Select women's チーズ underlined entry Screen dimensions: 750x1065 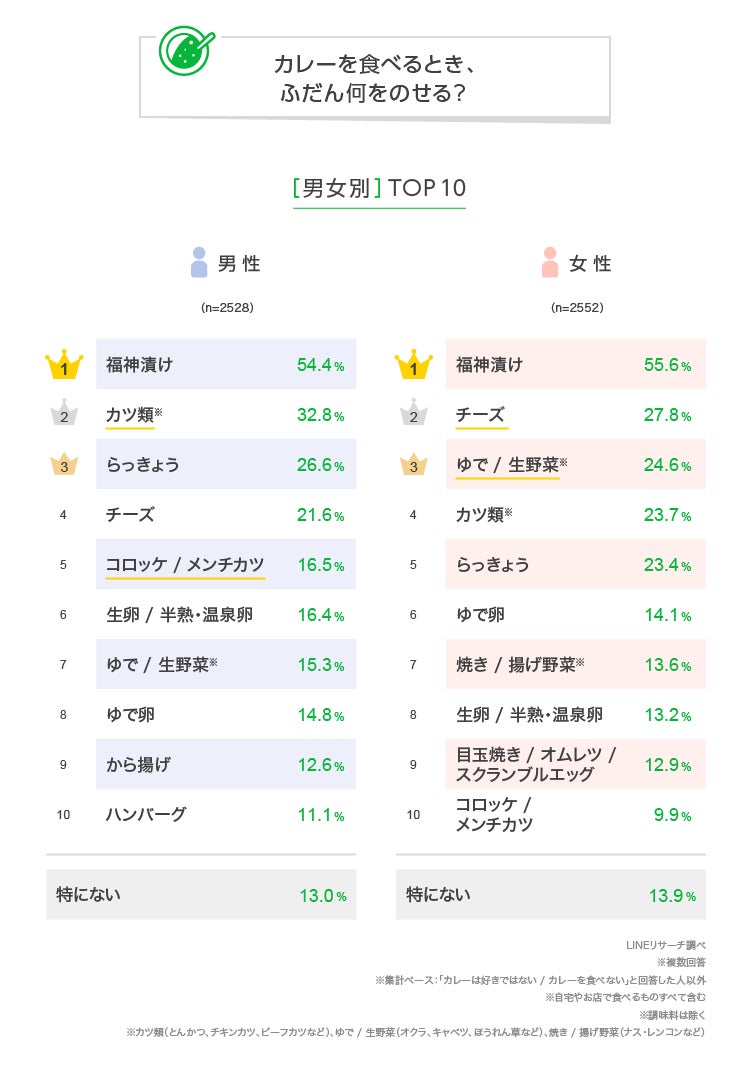480,415
